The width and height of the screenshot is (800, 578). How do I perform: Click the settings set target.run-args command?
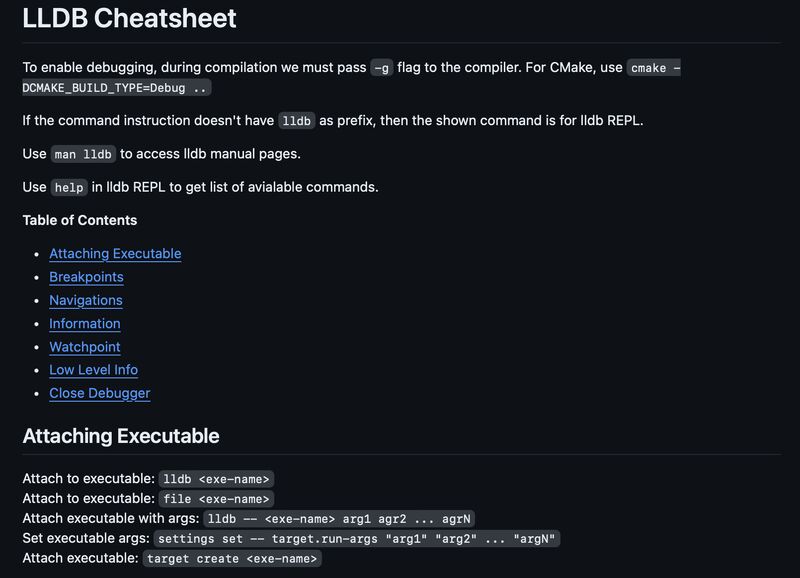tap(357, 539)
